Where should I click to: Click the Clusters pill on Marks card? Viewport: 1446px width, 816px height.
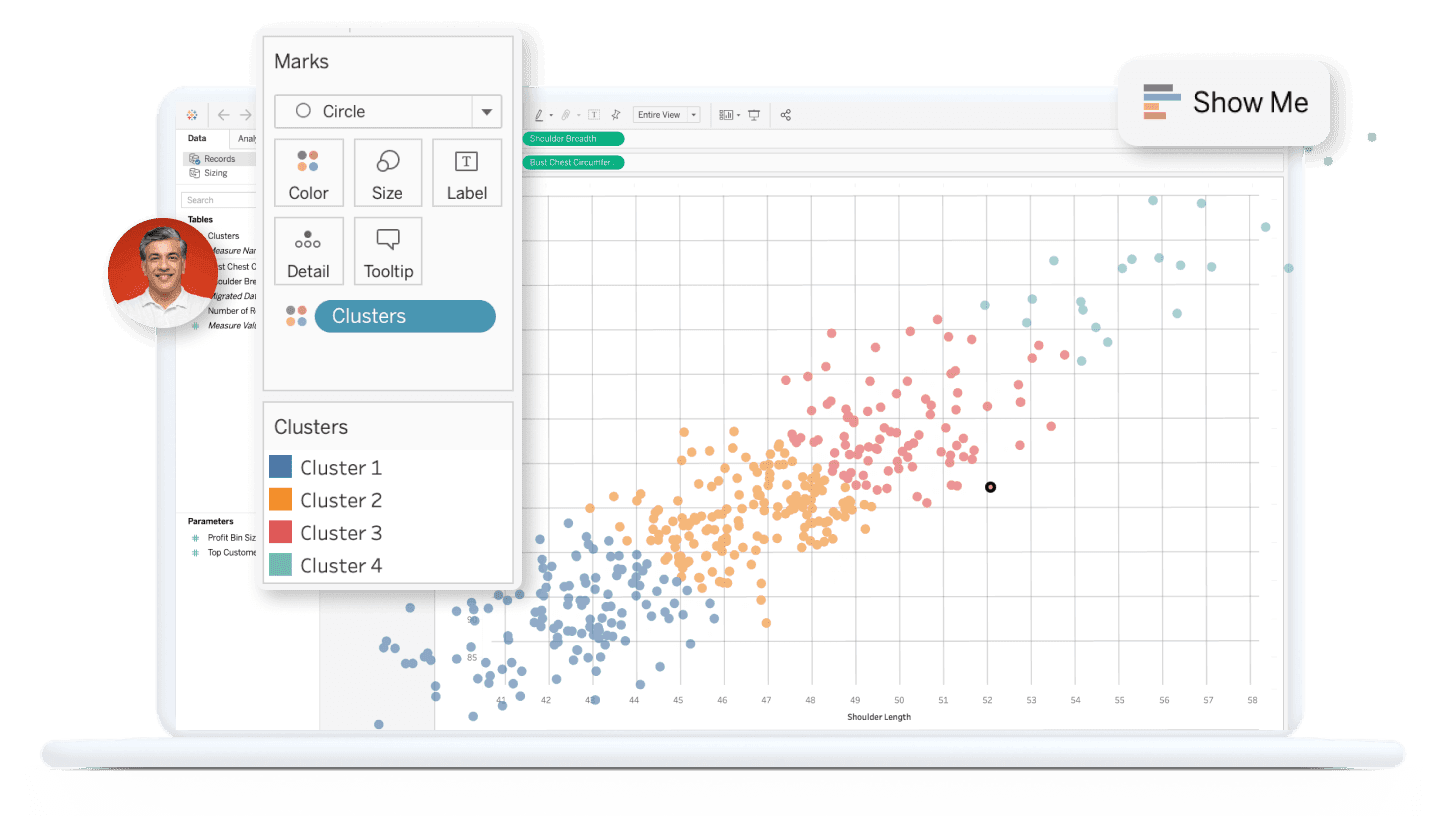point(405,316)
